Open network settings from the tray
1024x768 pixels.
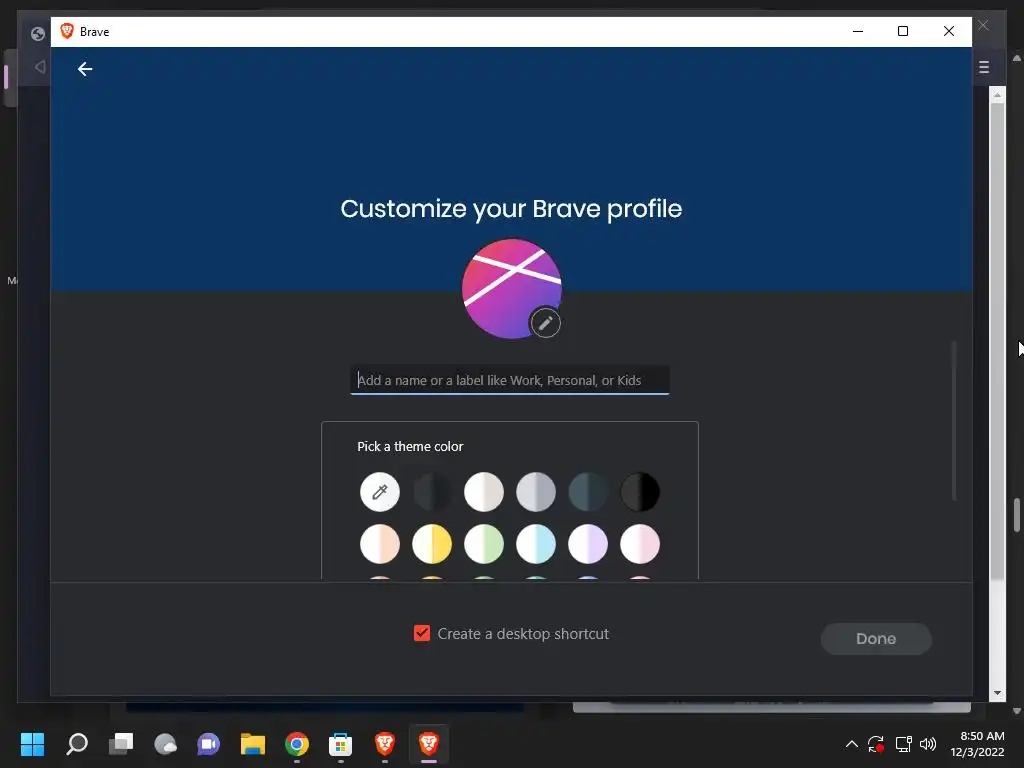coord(903,744)
